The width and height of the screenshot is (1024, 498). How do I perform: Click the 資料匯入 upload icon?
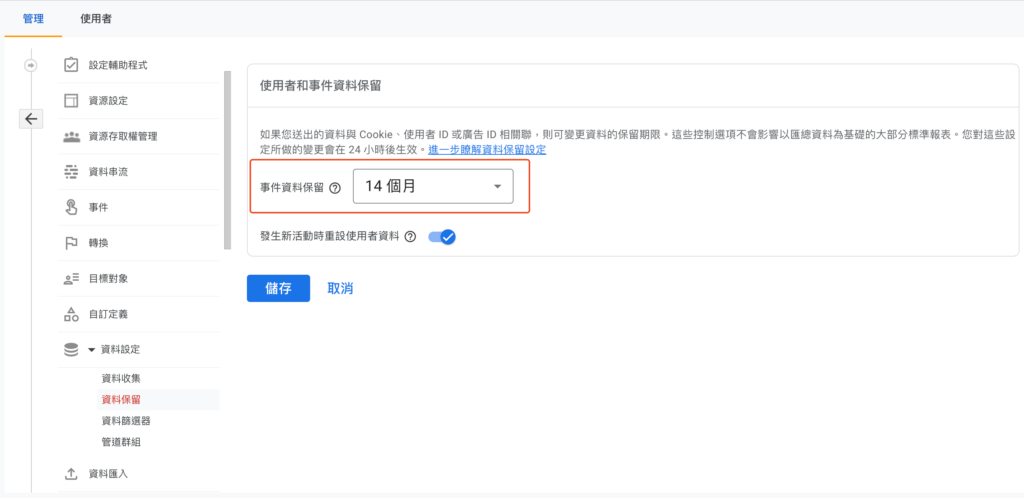click(x=71, y=474)
